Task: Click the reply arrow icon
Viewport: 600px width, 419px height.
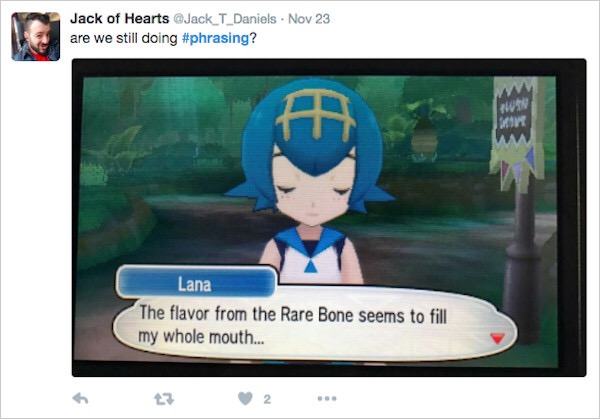Action: tap(80, 399)
